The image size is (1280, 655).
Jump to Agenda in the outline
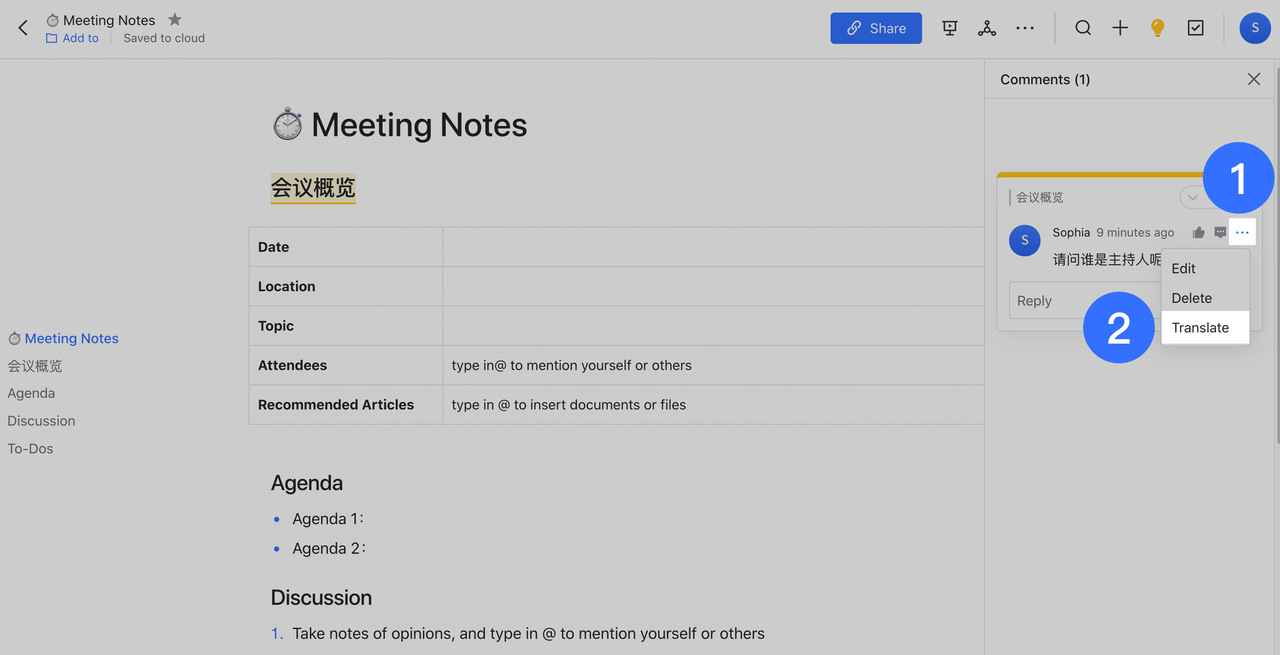tap(31, 393)
